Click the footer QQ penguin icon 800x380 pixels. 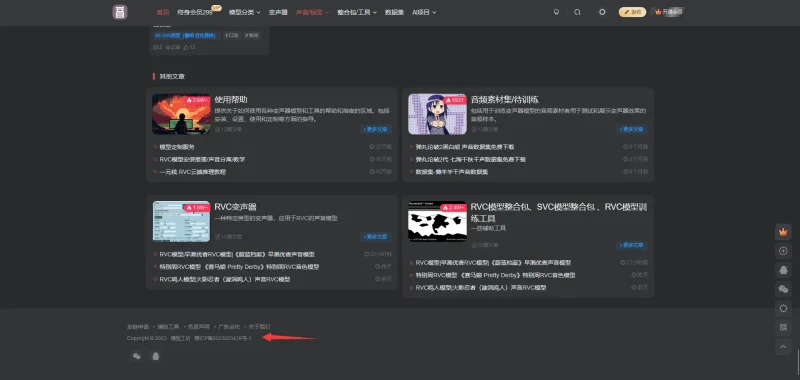tap(156, 356)
